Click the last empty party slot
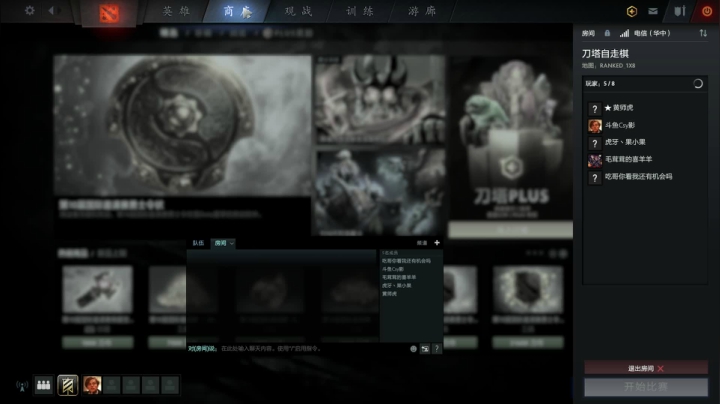The height and width of the screenshot is (404, 720). pyautogui.click(x=170, y=385)
